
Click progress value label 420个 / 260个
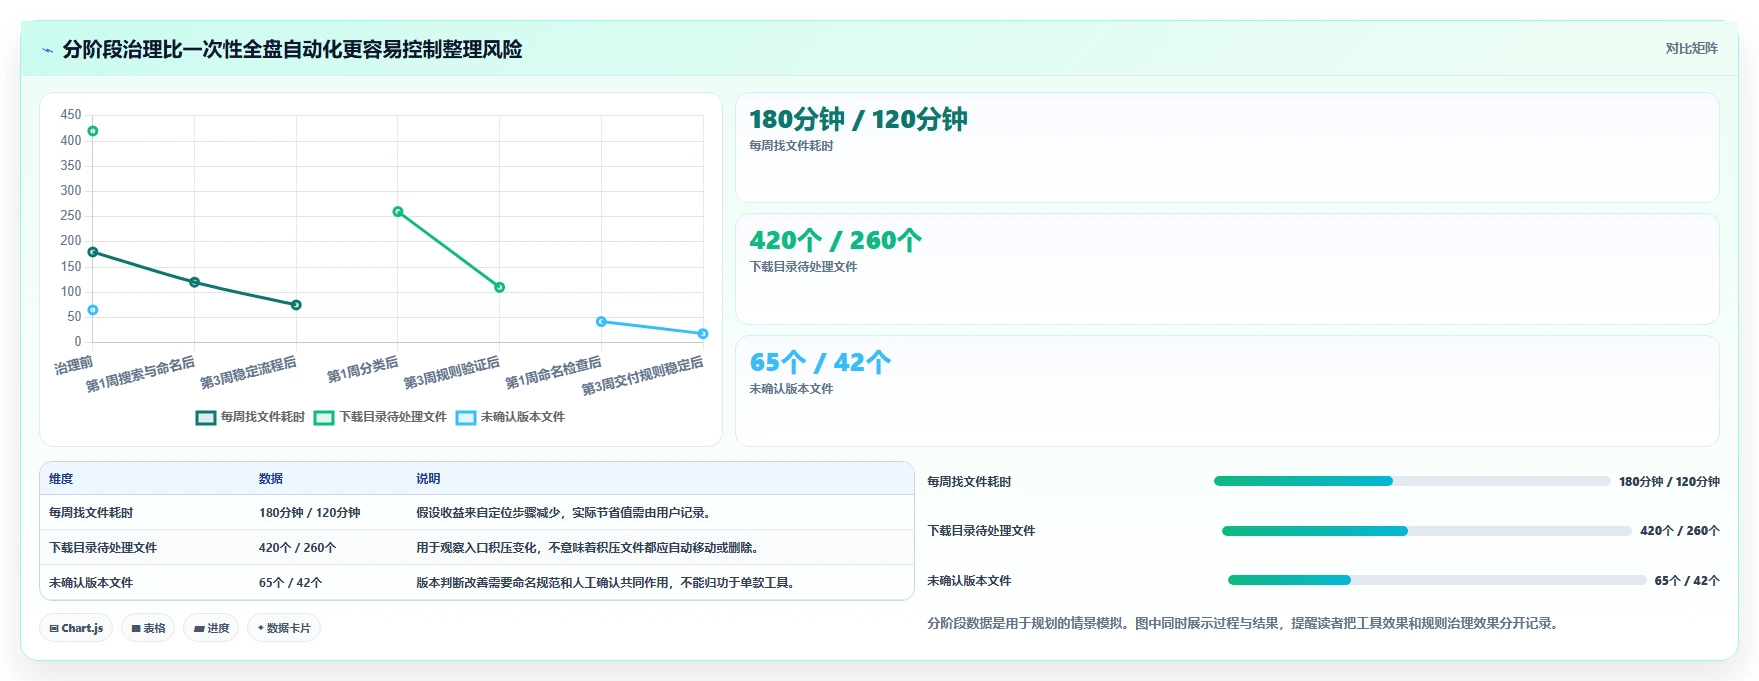coord(1680,531)
